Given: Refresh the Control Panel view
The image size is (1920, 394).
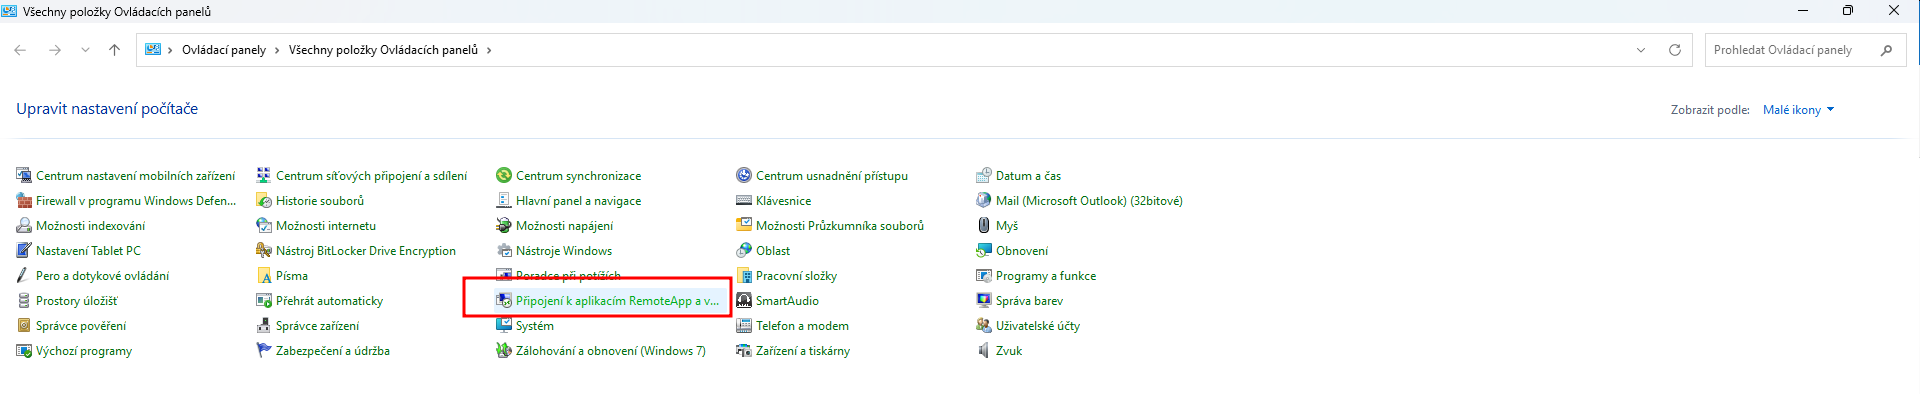Looking at the screenshot, I should point(1675,50).
